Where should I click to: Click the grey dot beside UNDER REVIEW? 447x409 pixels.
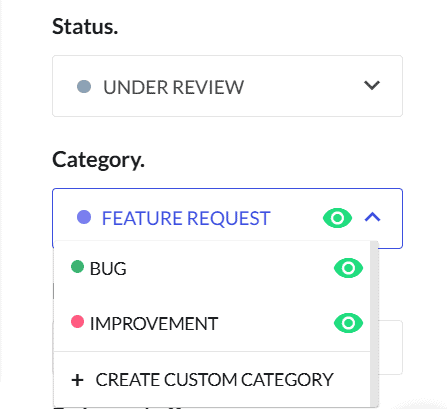click(84, 86)
